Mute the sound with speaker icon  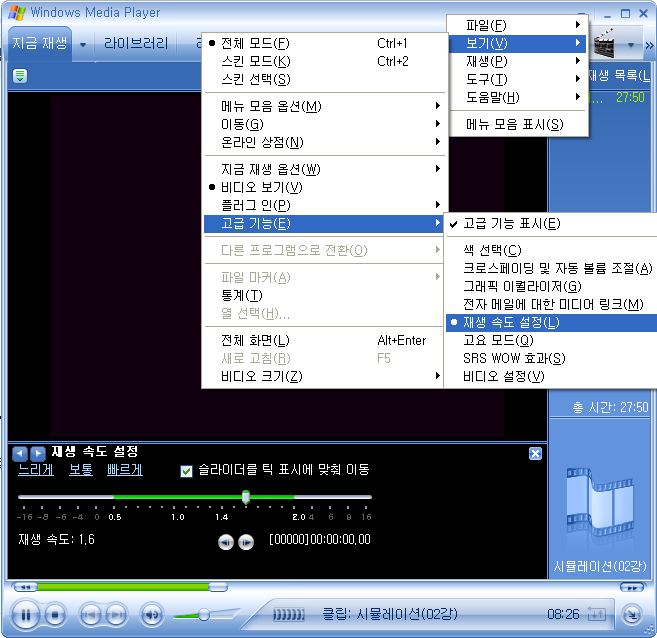pos(152,615)
